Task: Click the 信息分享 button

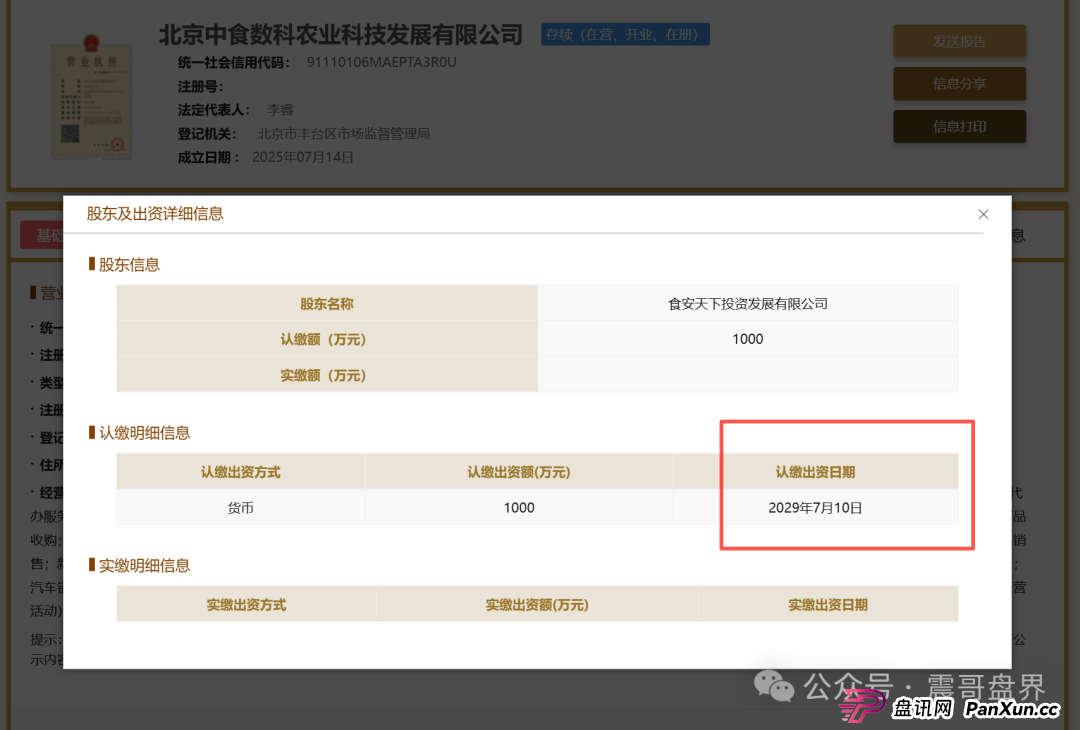Action: (x=959, y=83)
